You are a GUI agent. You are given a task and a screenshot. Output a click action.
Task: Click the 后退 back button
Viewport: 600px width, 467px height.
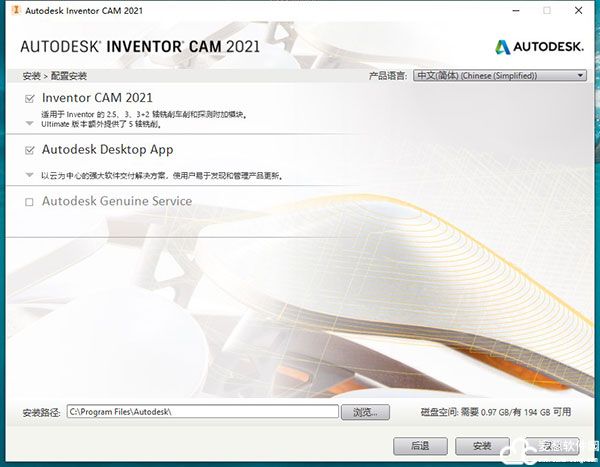420,446
